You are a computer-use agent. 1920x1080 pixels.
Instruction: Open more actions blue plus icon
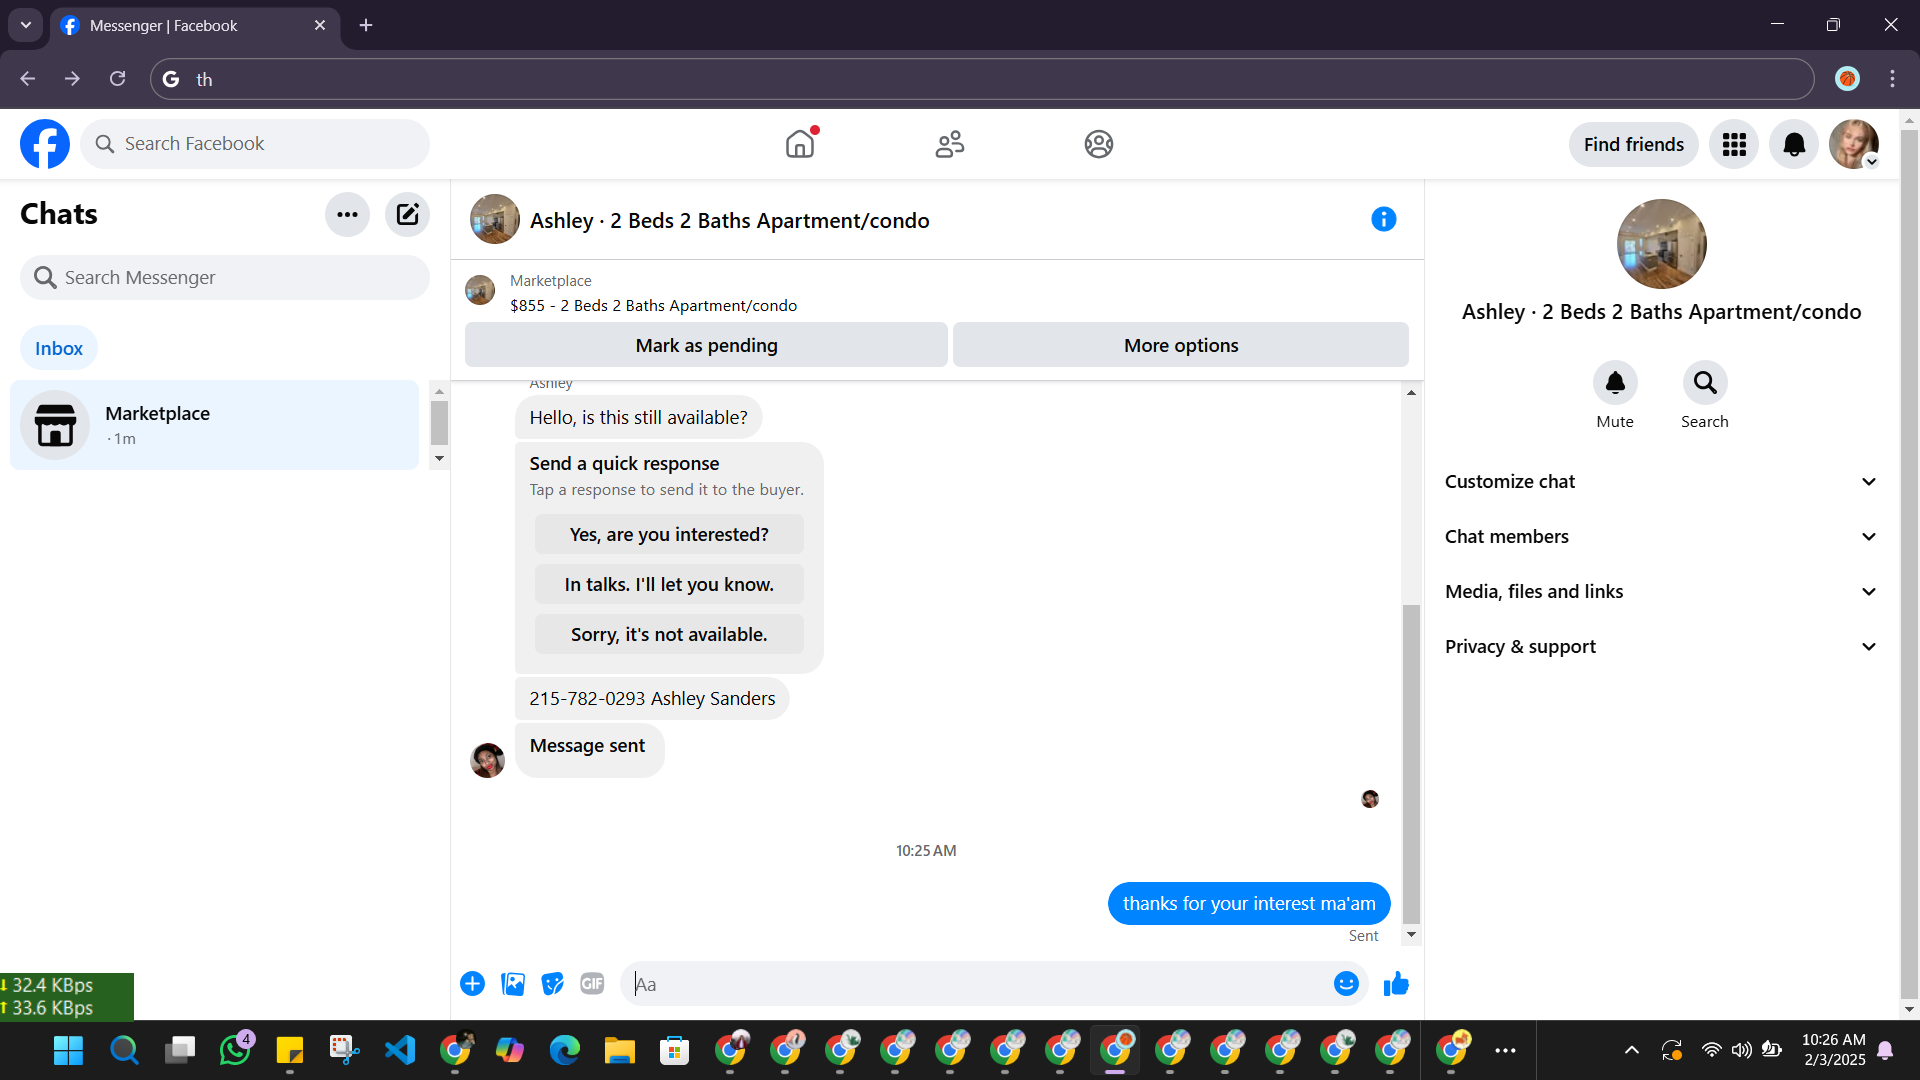click(472, 984)
